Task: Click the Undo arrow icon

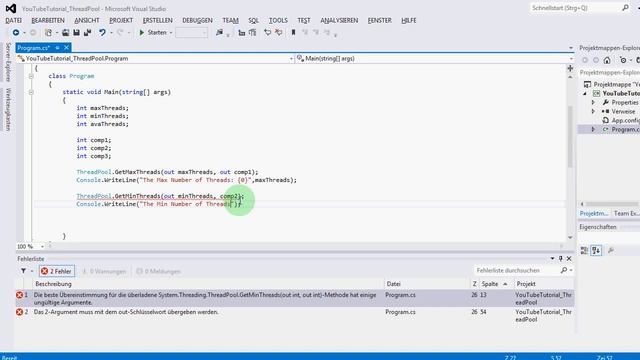Action: click(x=102, y=33)
